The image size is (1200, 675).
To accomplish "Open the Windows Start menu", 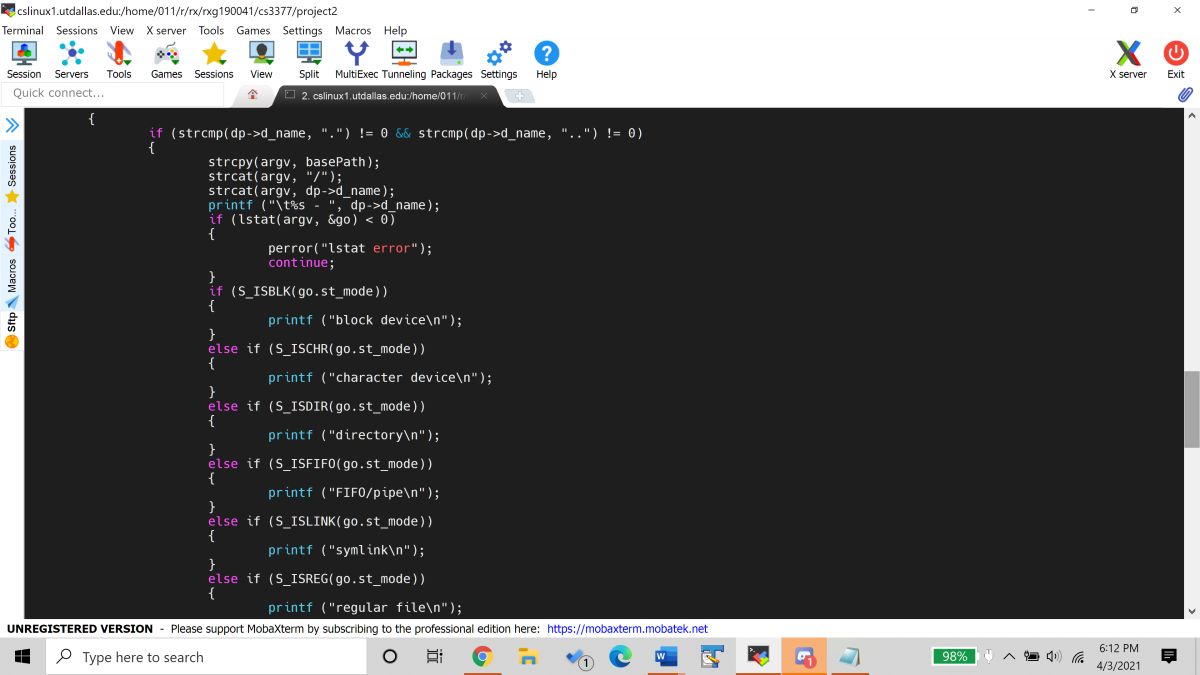I will 23,657.
